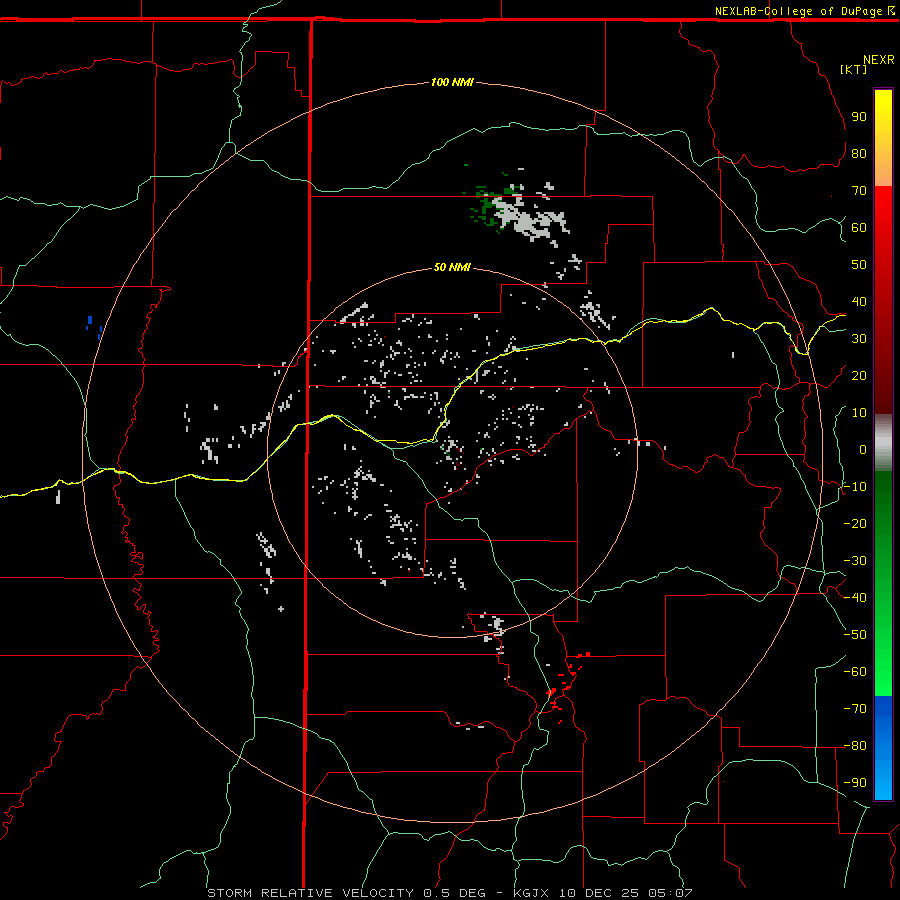Click the -70 scale label
The width and height of the screenshot is (900, 900).
(x=855, y=709)
